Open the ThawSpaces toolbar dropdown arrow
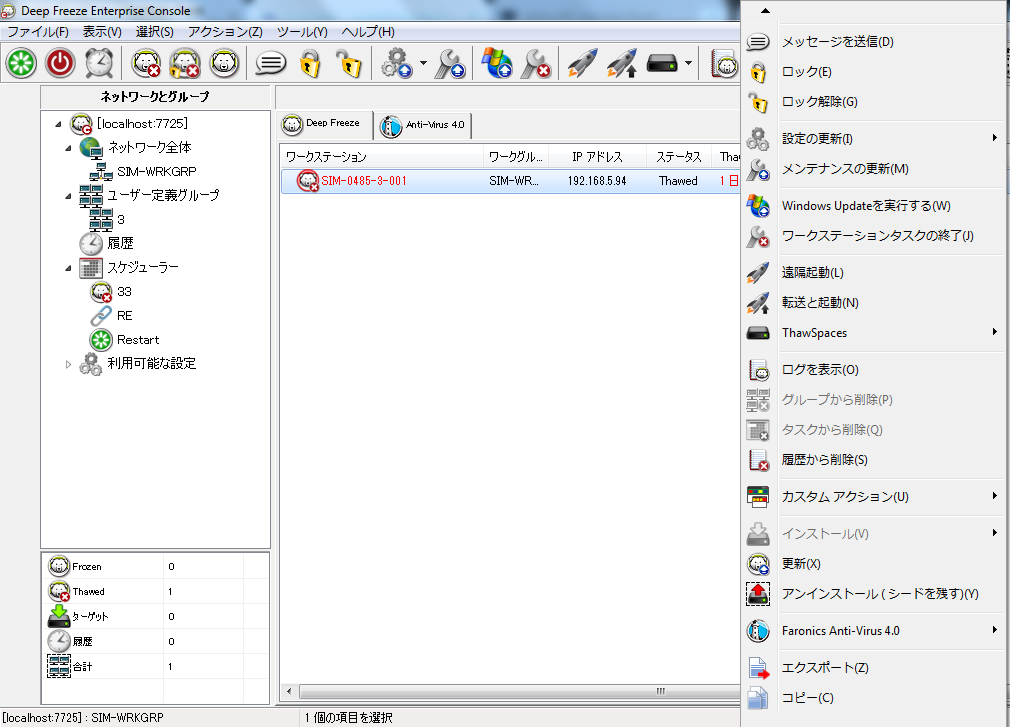 (x=689, y=63)
